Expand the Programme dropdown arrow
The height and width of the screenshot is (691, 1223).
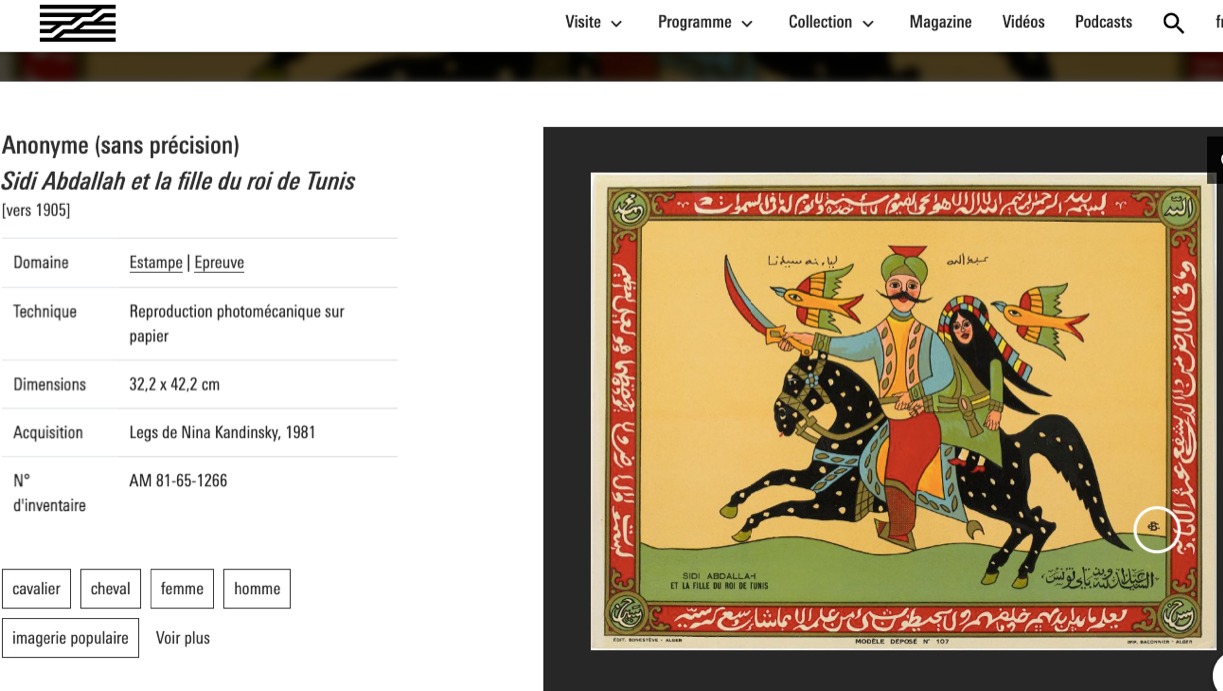pyautogui.click(x=747, y=24)
